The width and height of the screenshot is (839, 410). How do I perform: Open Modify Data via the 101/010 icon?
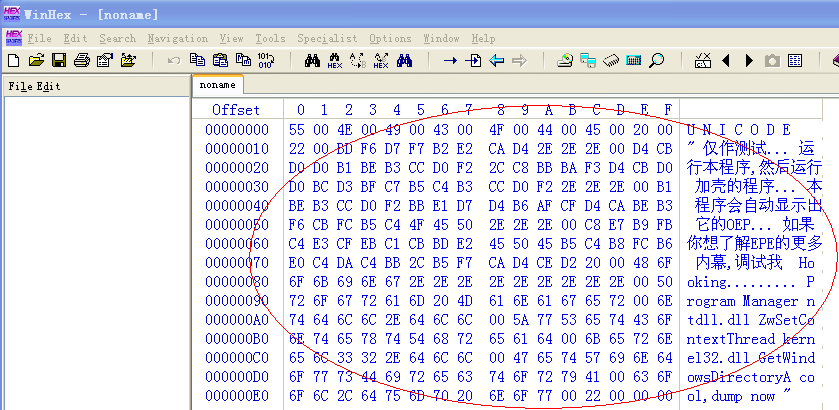266,60
